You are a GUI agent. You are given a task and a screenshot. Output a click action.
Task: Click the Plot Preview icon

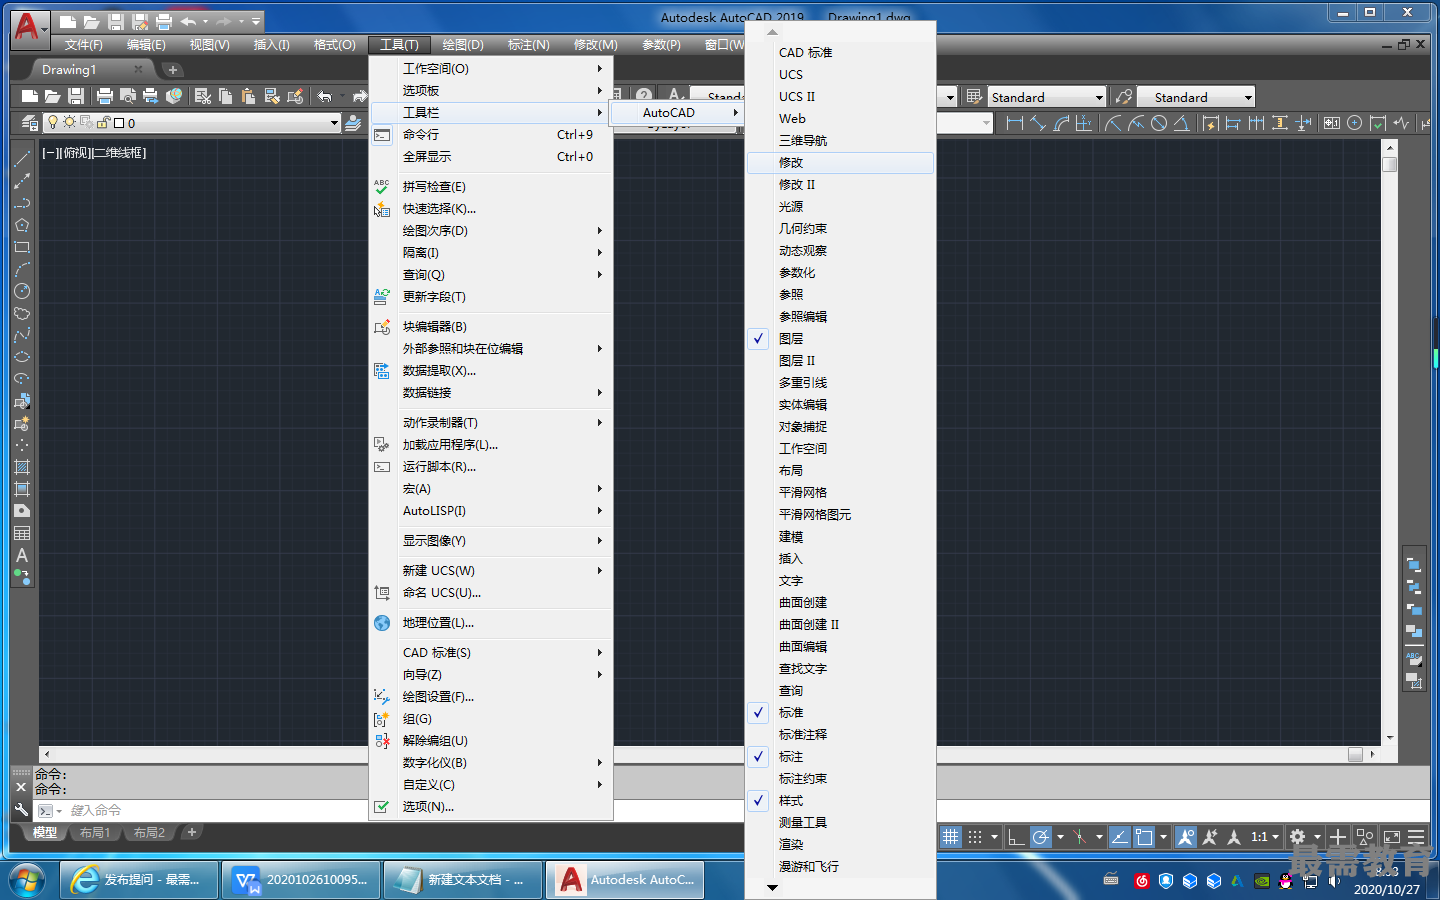pos(127,96)
